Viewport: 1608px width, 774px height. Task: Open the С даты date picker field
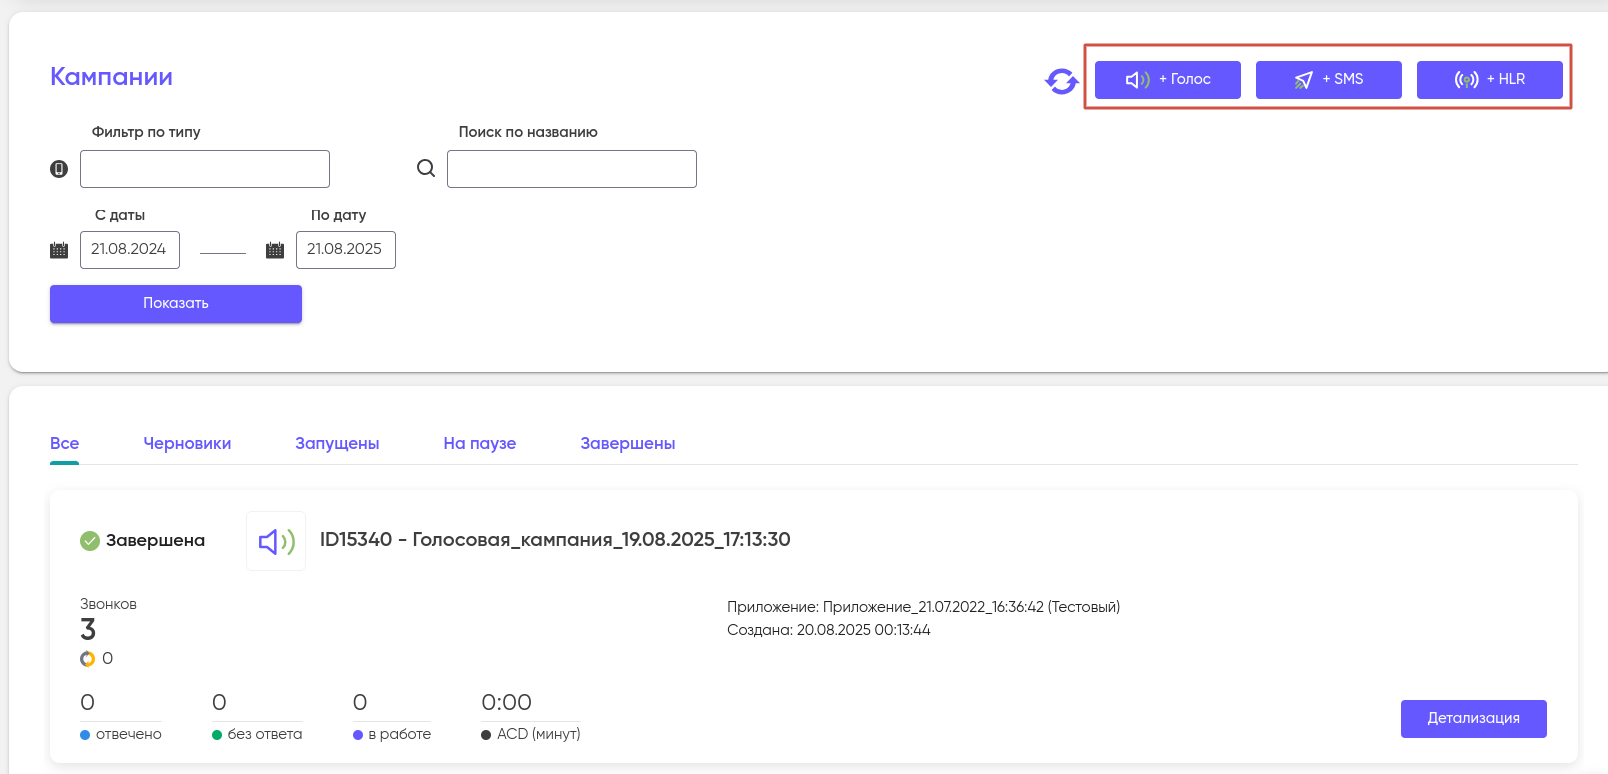tap(130, 250)
